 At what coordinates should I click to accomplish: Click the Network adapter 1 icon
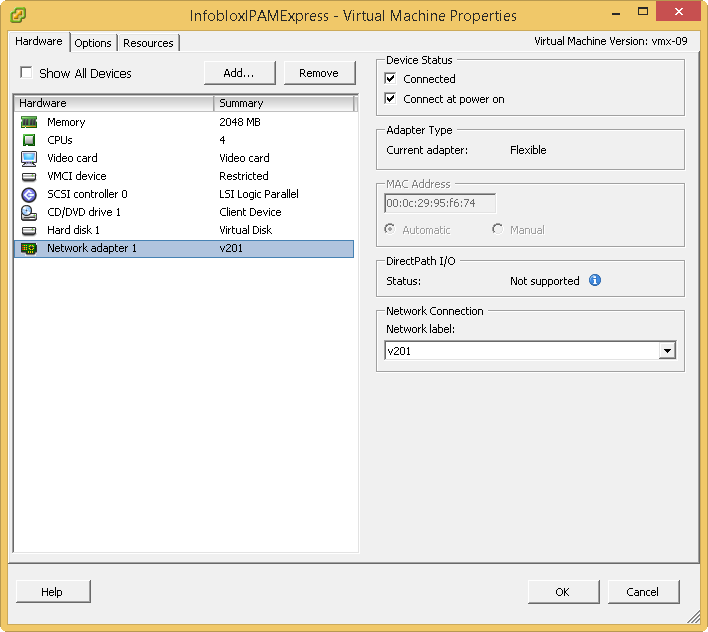tap(29, 248)
